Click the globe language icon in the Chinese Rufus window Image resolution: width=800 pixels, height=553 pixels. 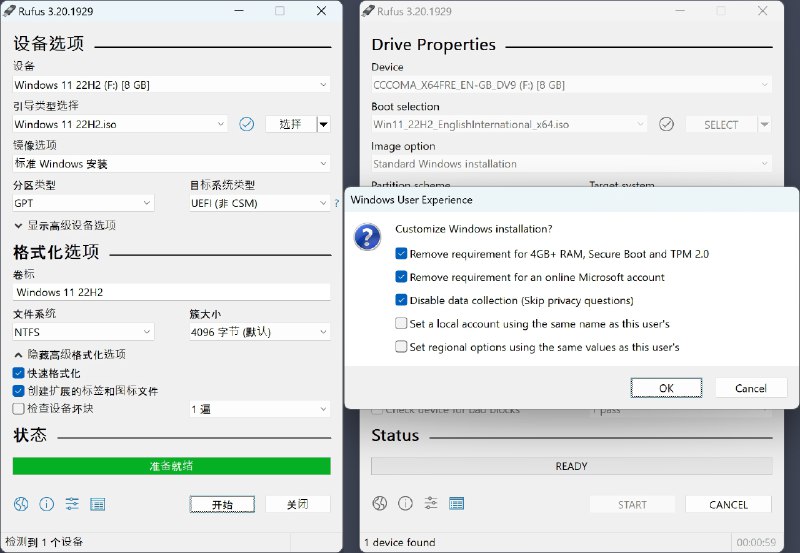point(21,504)
